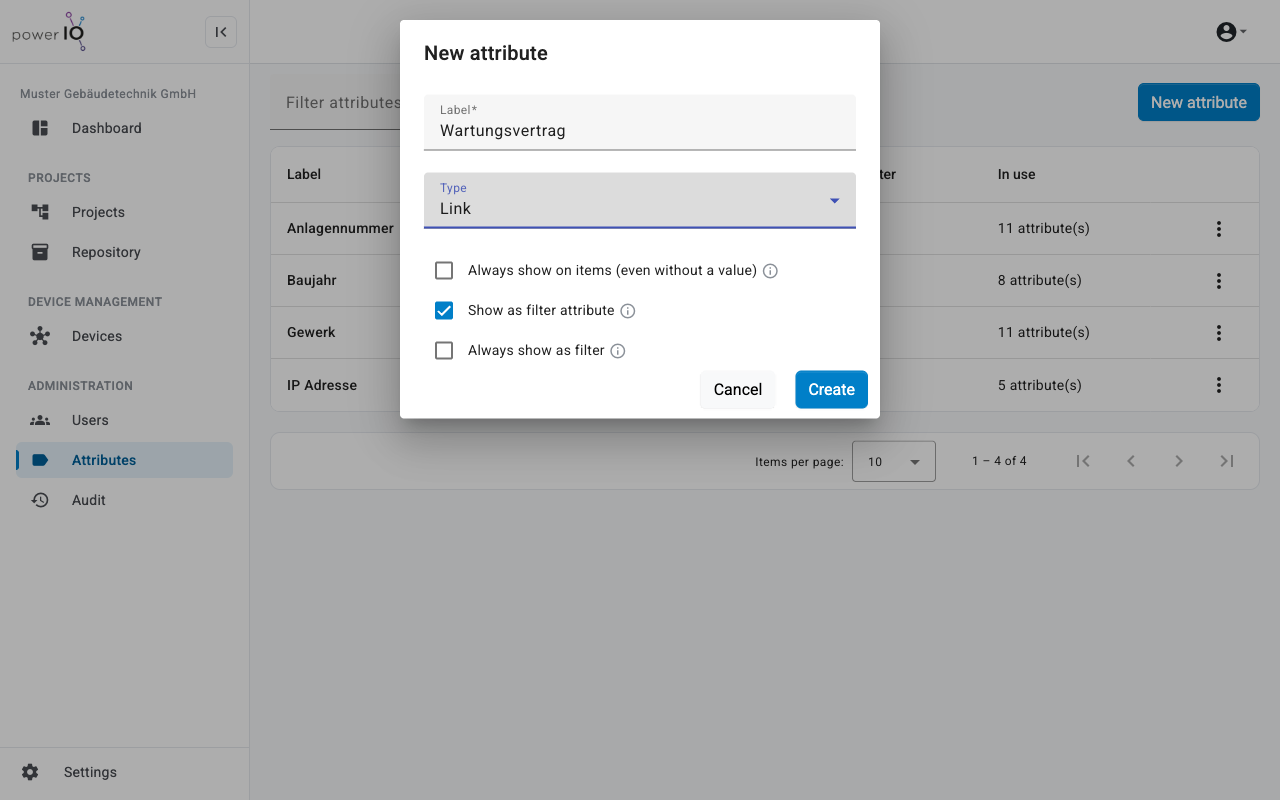Open info icon for Always show on items
1280x800 pixels.
(770, 271)
